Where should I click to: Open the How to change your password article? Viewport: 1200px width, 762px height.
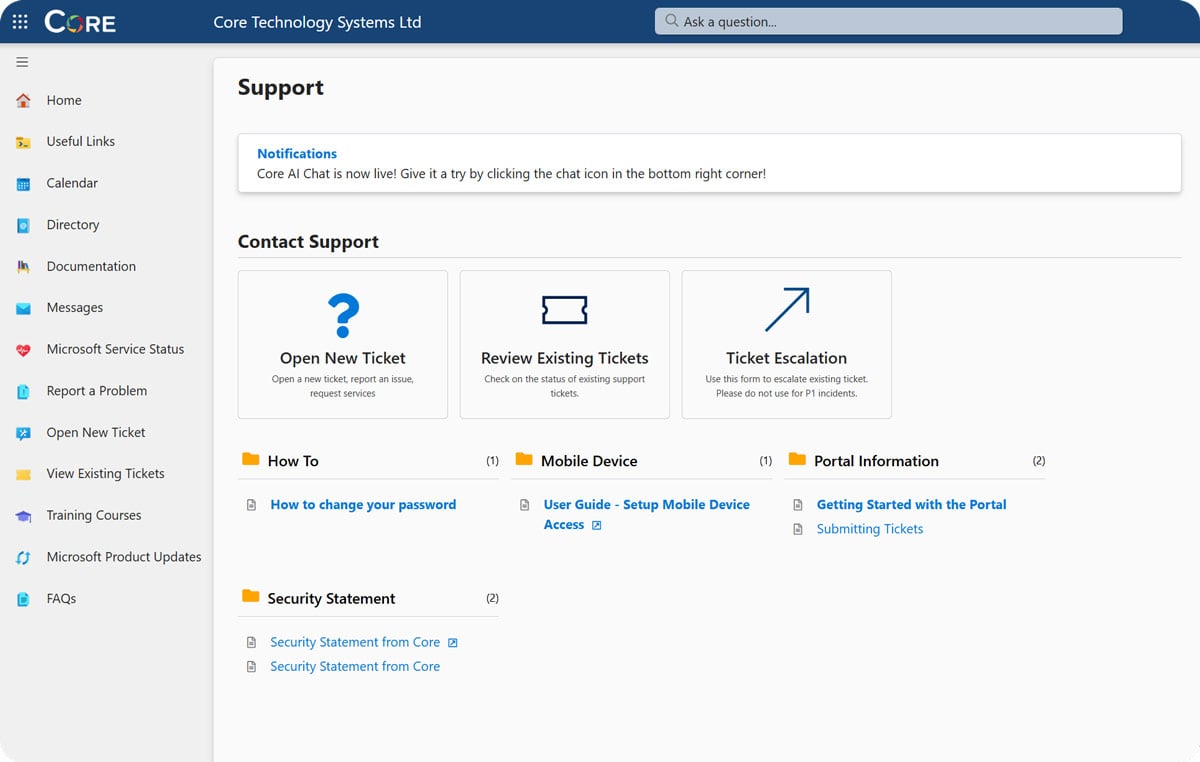(363, 504)
